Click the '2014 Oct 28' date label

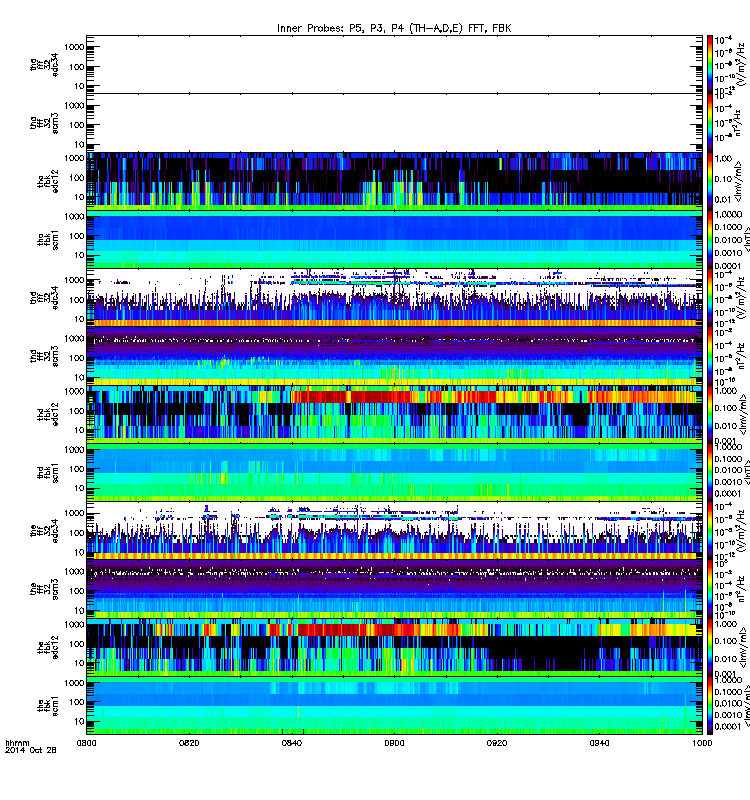pyautogui.click(x=31, y=750)
